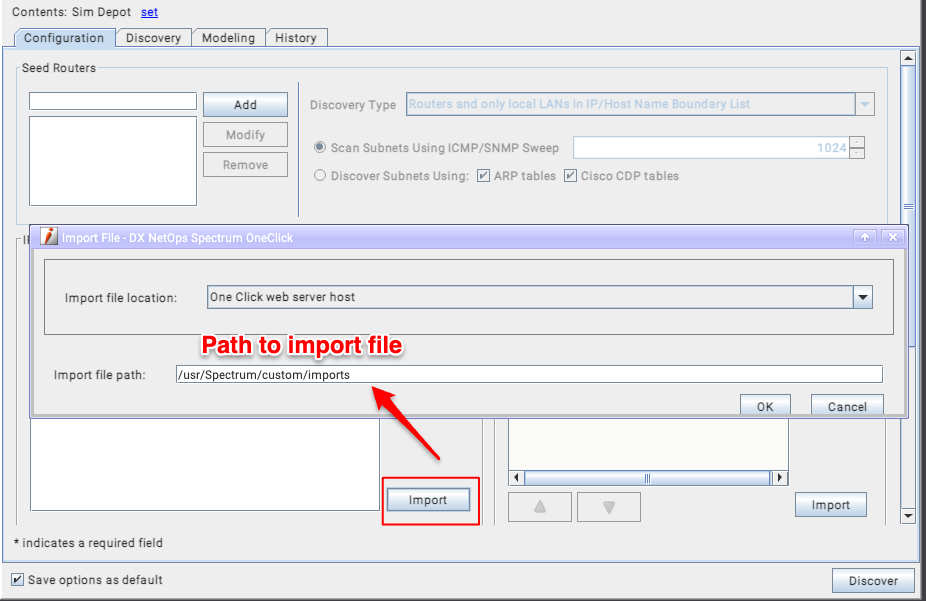Viewport: 926px width, 601px height.
Task: Click the move down triangle button
Action: (609, 507)
